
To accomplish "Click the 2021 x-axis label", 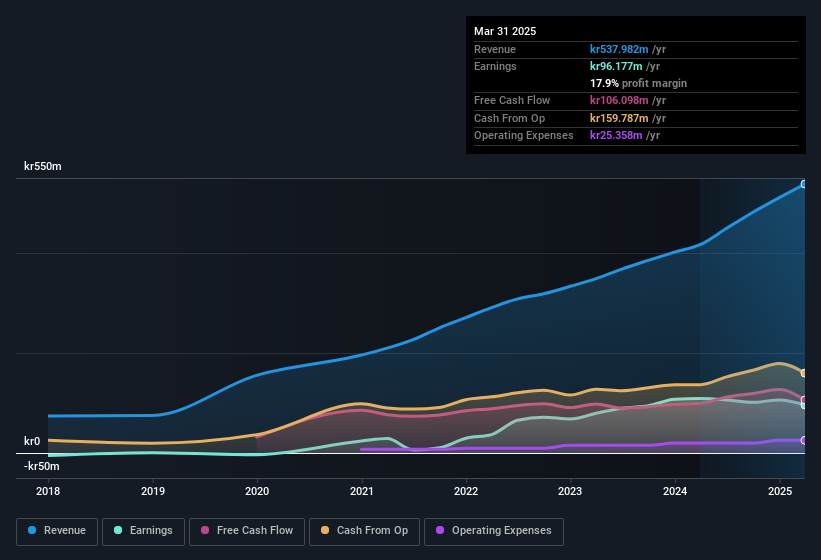I will coord(362,491).
